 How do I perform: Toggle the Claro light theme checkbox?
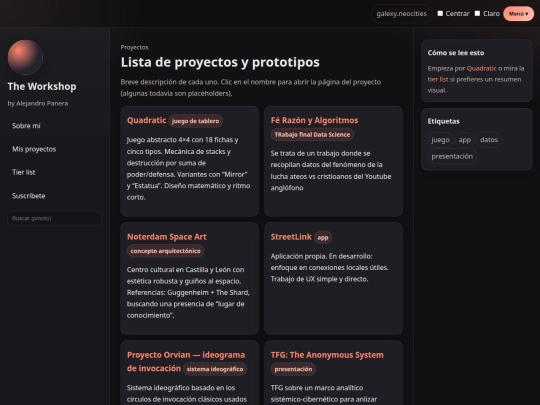point(477,13)
